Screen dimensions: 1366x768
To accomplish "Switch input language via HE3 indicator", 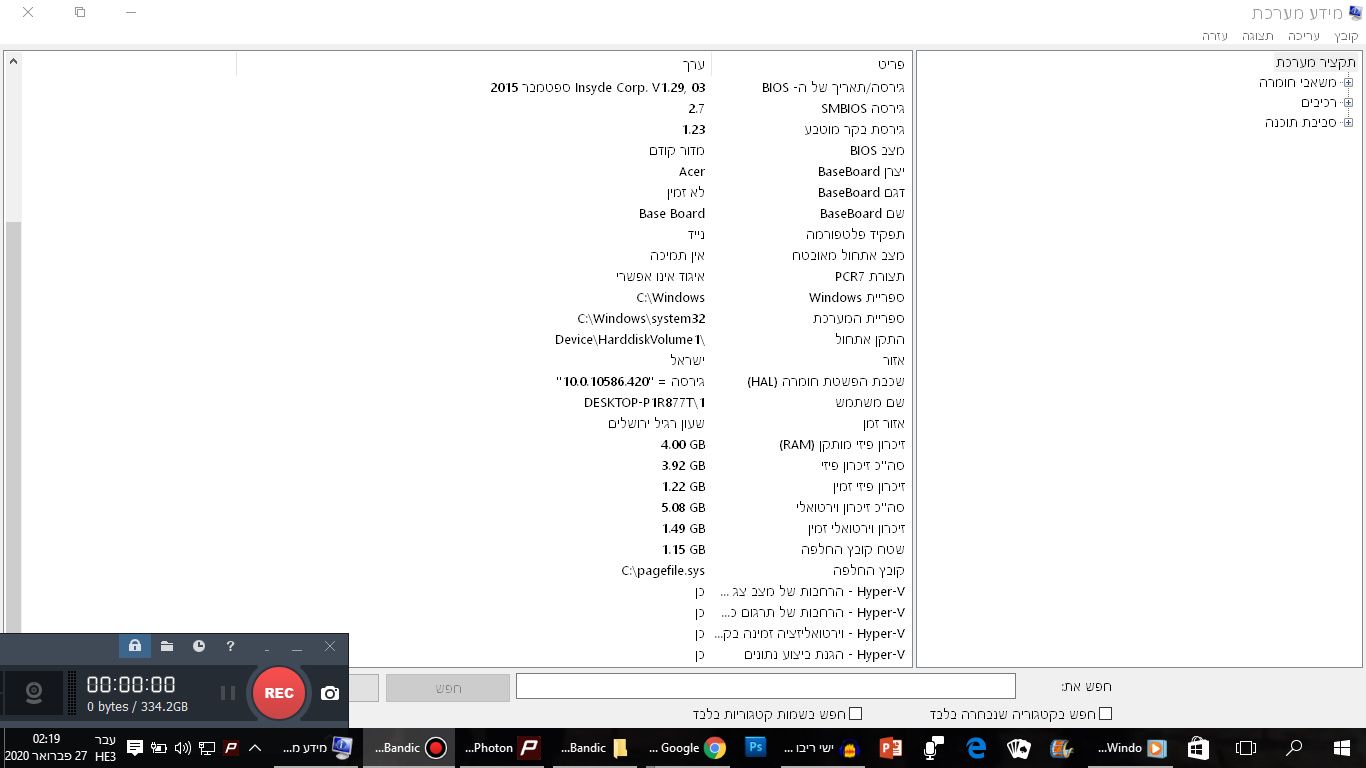I will [105, 748].
